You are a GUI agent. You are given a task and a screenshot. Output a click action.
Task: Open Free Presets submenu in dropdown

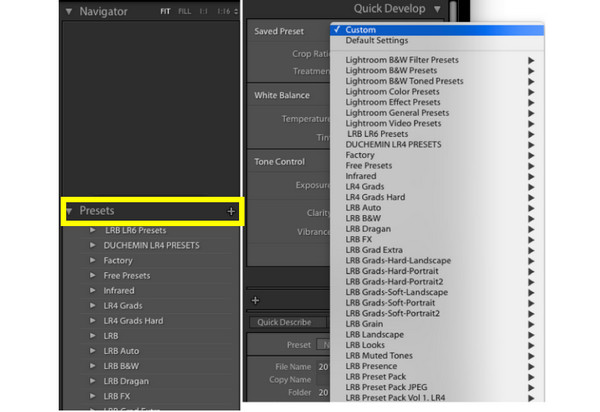point(437,166)
